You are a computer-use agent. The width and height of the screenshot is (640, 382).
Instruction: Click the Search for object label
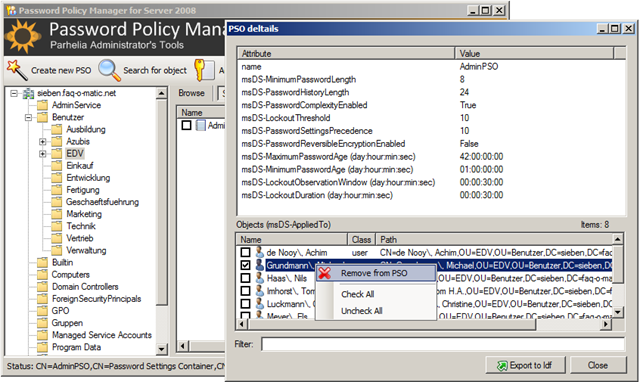(155, 70)
